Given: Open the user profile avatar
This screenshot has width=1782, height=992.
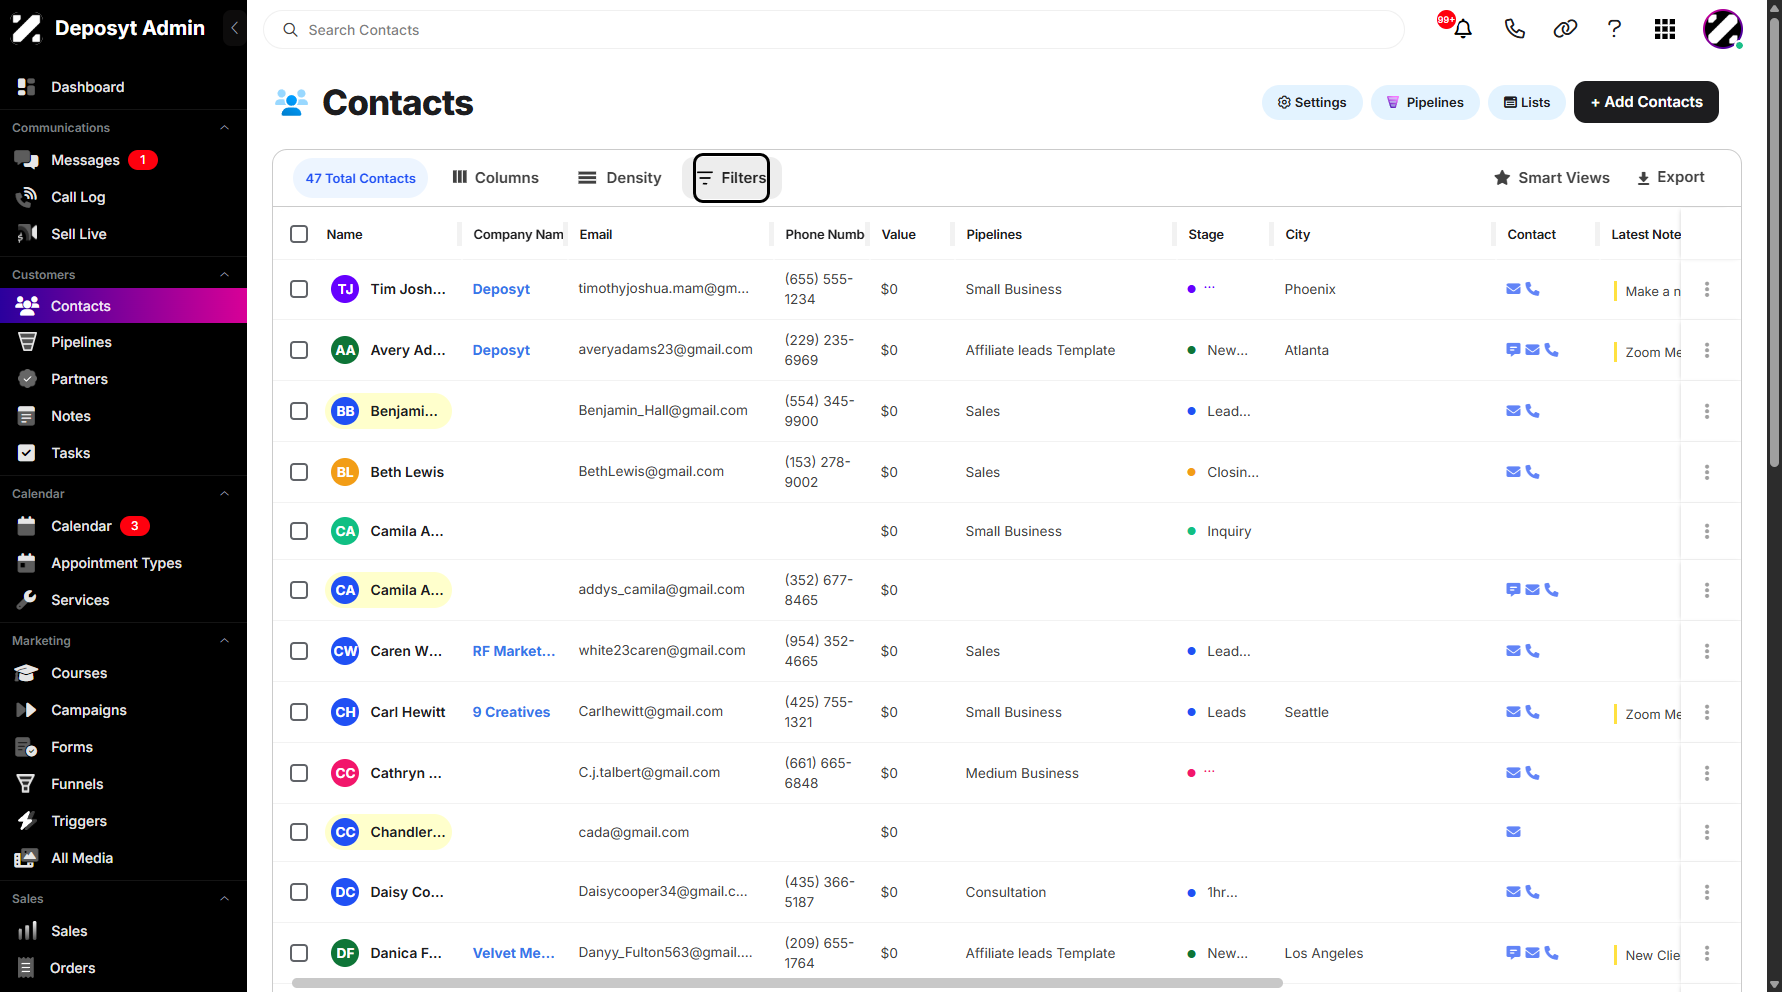Looking at the screenshot, I should point(1723,29).
